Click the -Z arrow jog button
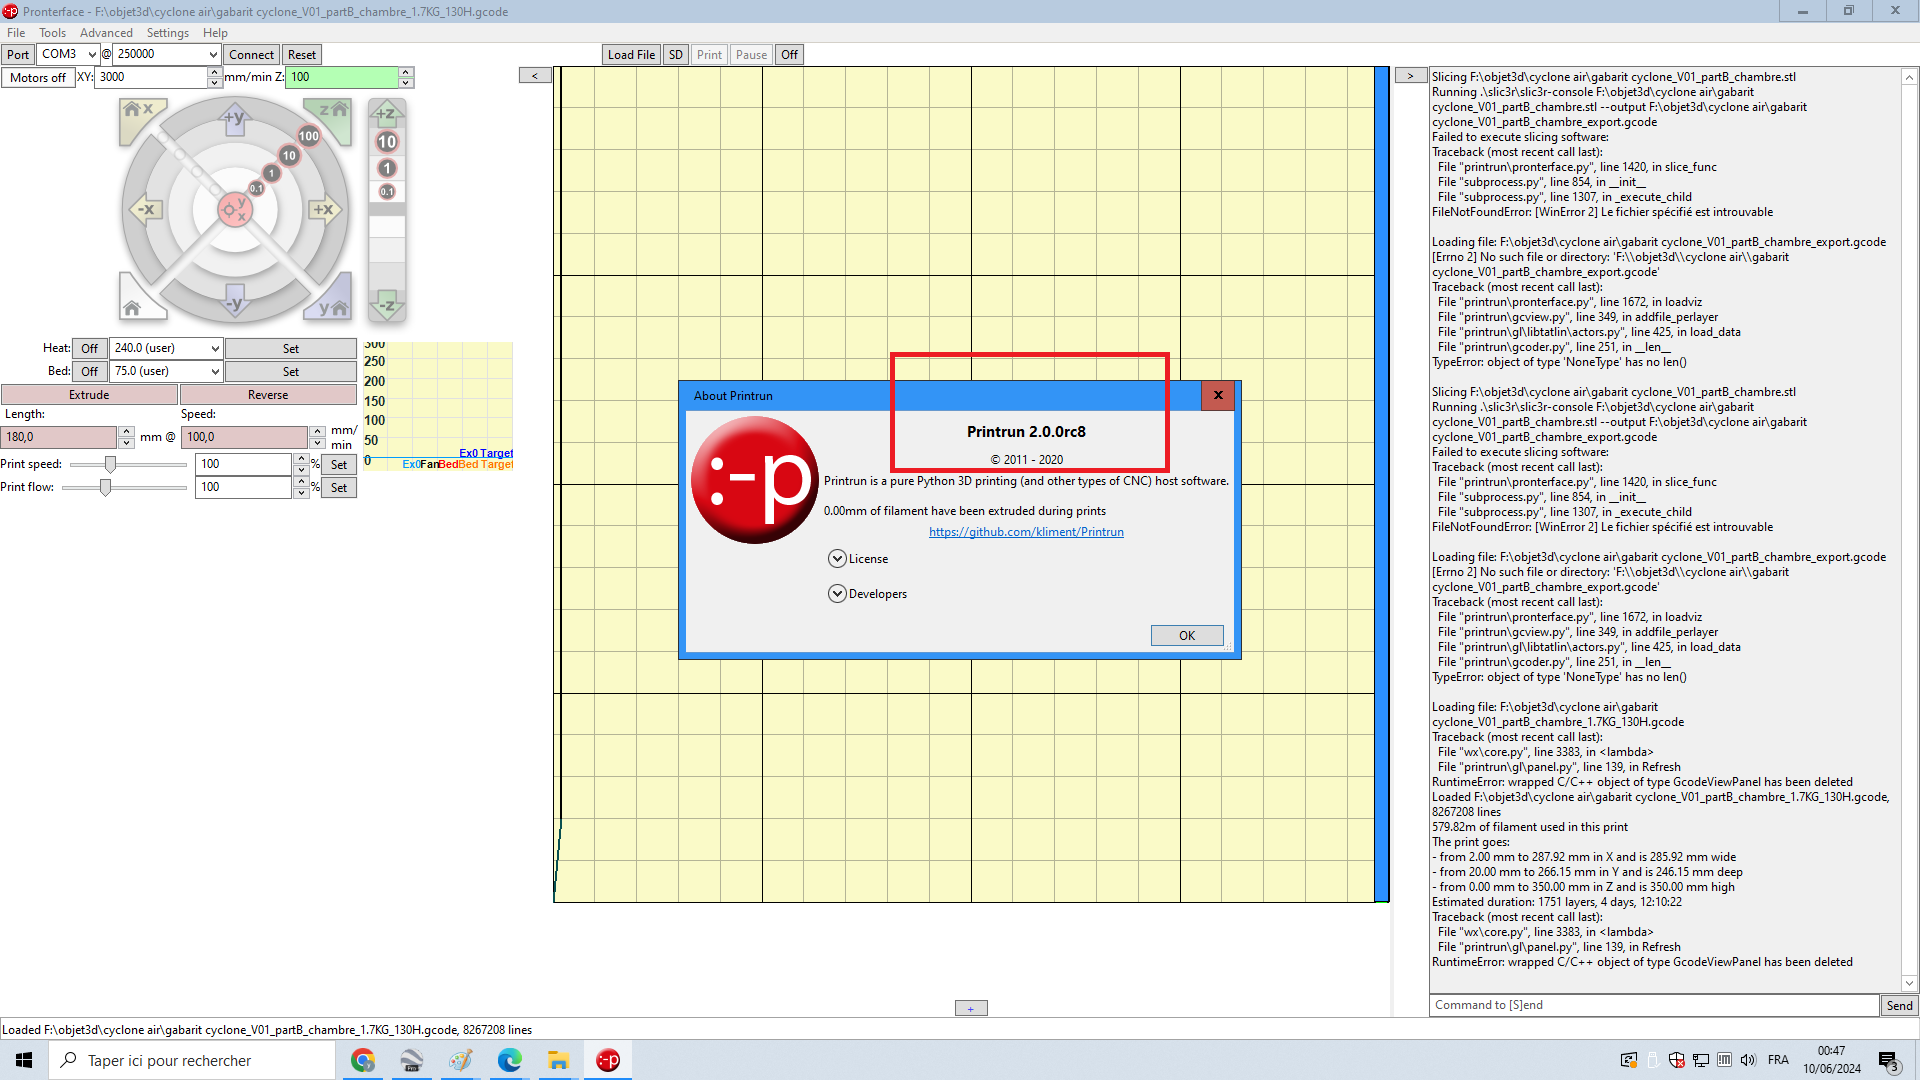 point(386,305)
